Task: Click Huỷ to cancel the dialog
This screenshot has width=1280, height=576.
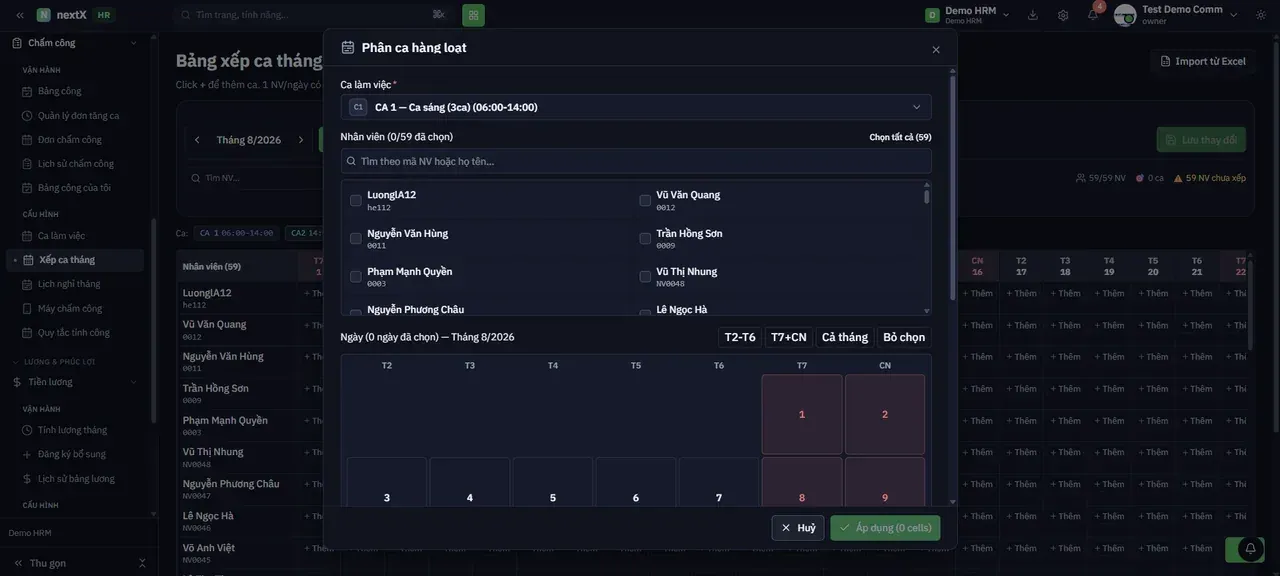Action: point(798,528)
